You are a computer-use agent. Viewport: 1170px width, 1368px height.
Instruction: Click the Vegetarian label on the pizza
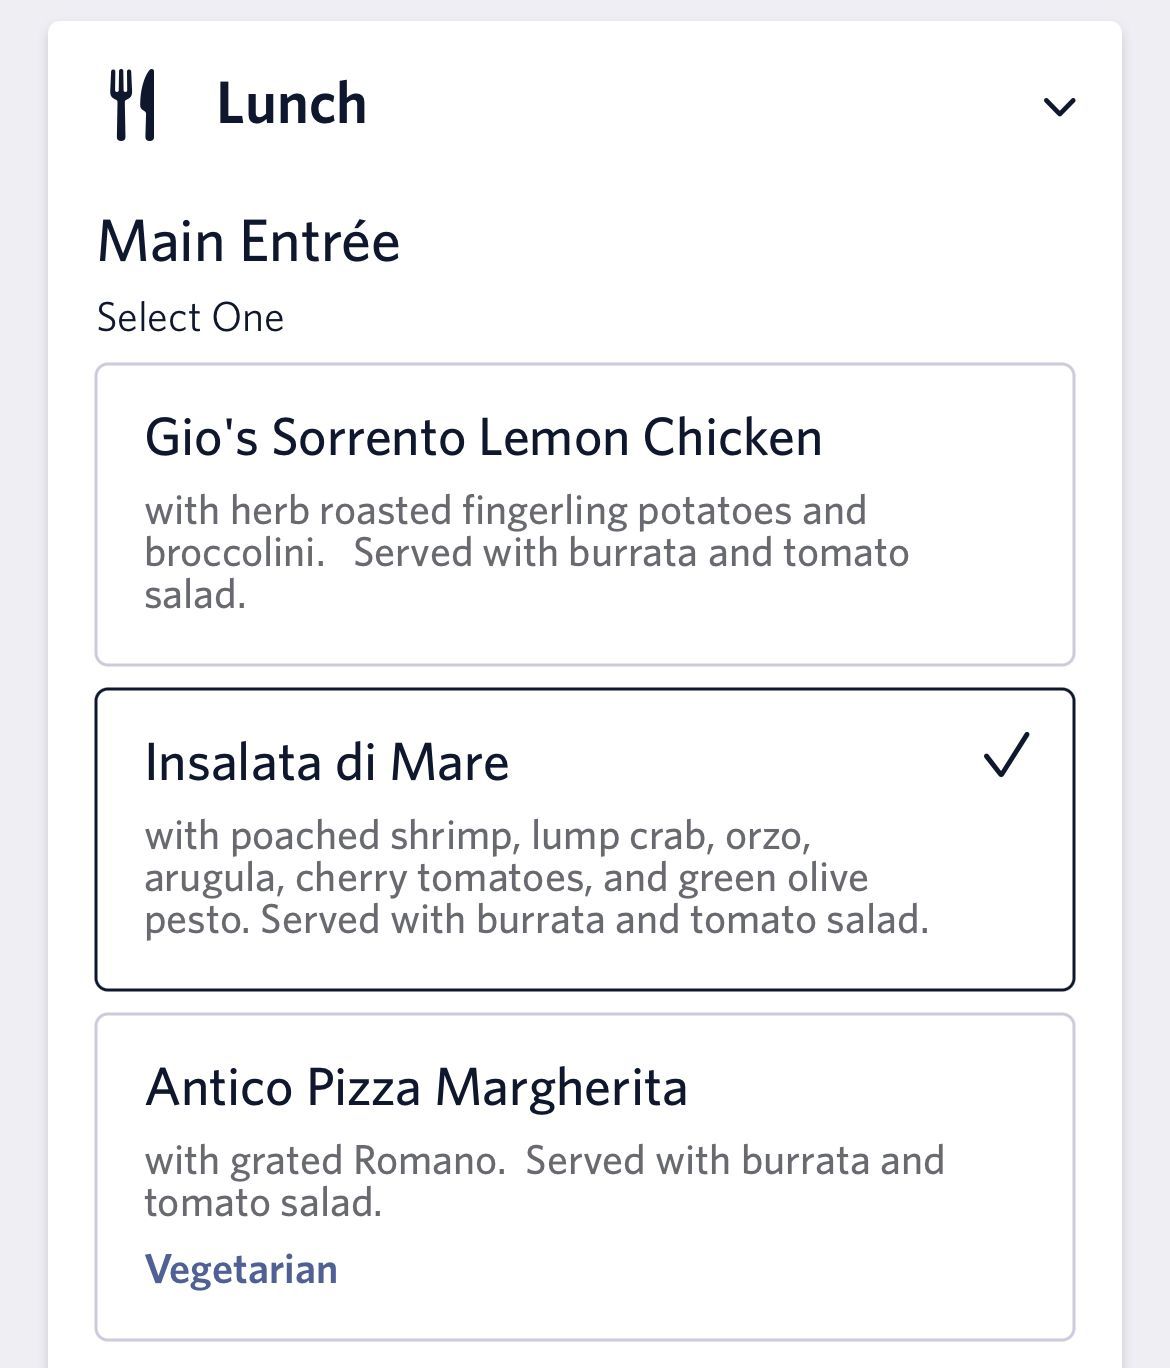pyautogui.click(x=241, y=1269)
